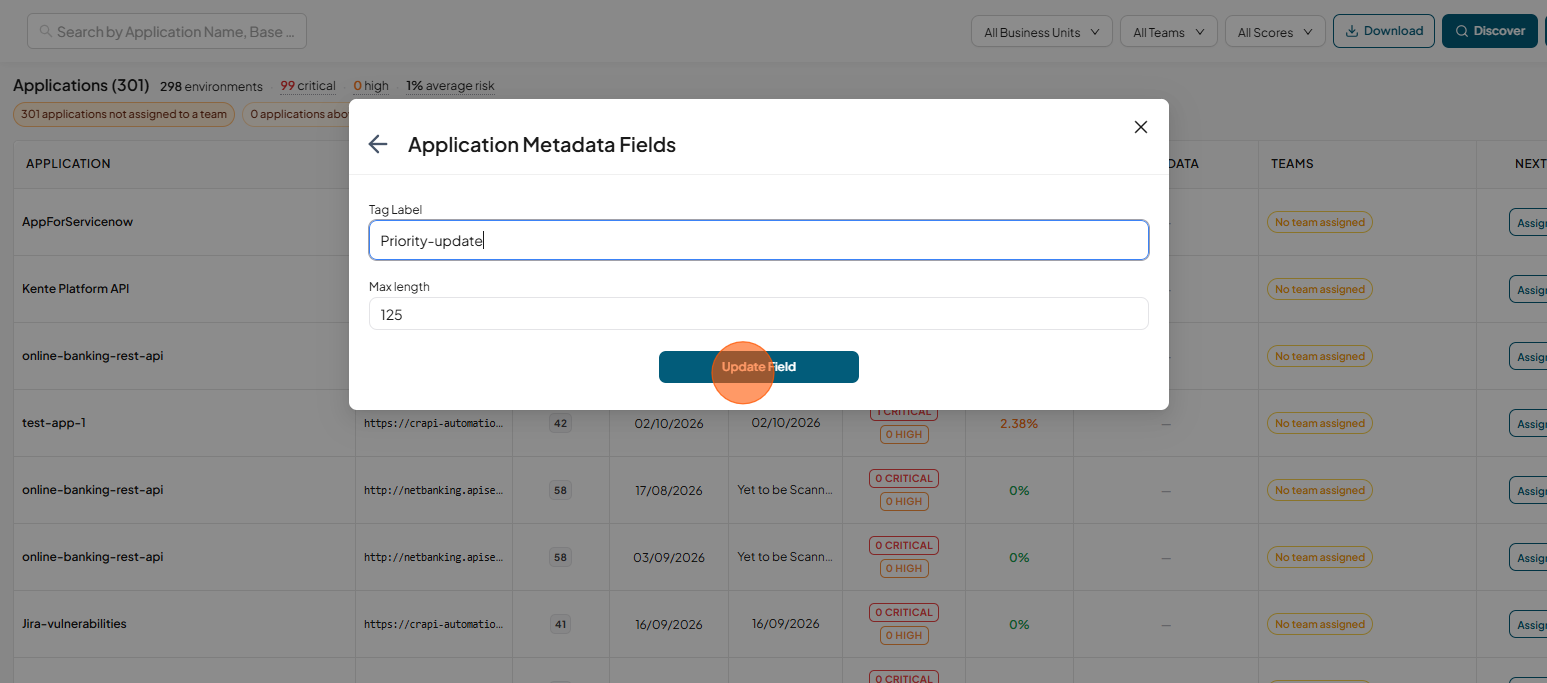Click the 0 high summary stat
This screenshot has height=683, width=1547.
pyautogui.click(x=371, y=86)
